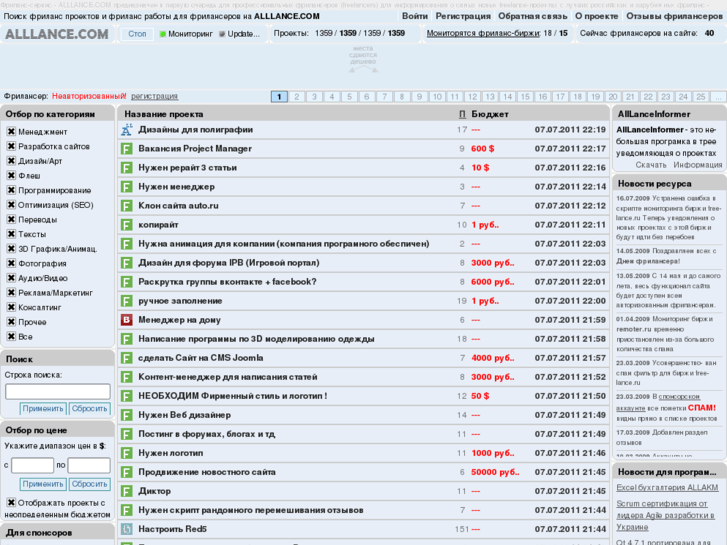Click the green icon next to 'Диктор'
Image resolution: width=727 pixels, height=545 pixels.
(127, 491)
